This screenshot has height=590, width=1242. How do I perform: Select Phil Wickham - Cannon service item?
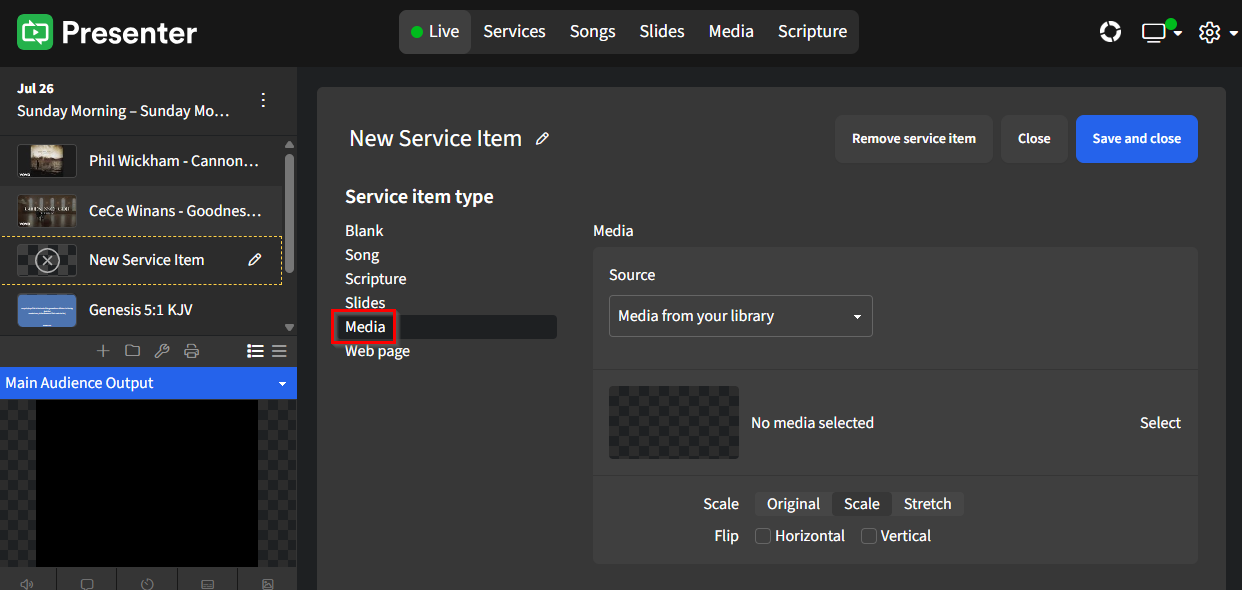point(141,161)
